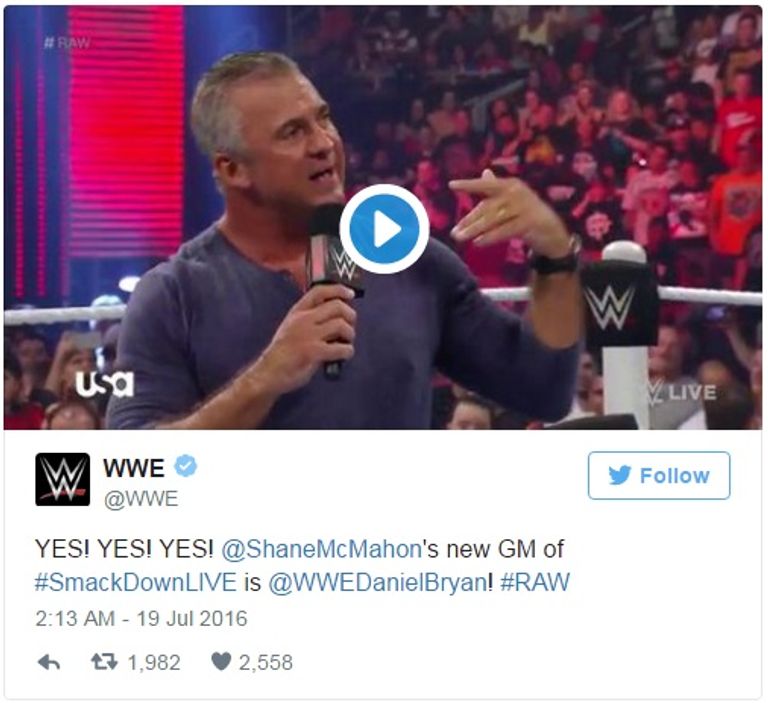The height and width of the screenshot is (703, 768).
Task: Click the Follow button
Action: [x=659, y=475]
